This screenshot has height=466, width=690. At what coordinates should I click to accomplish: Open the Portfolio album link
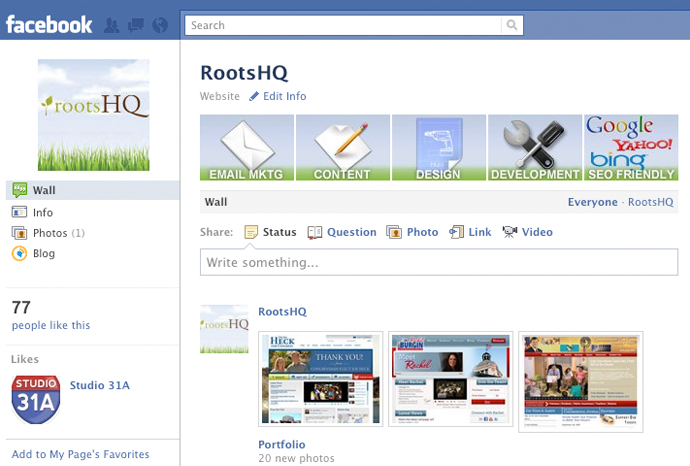tap(282, 444)
